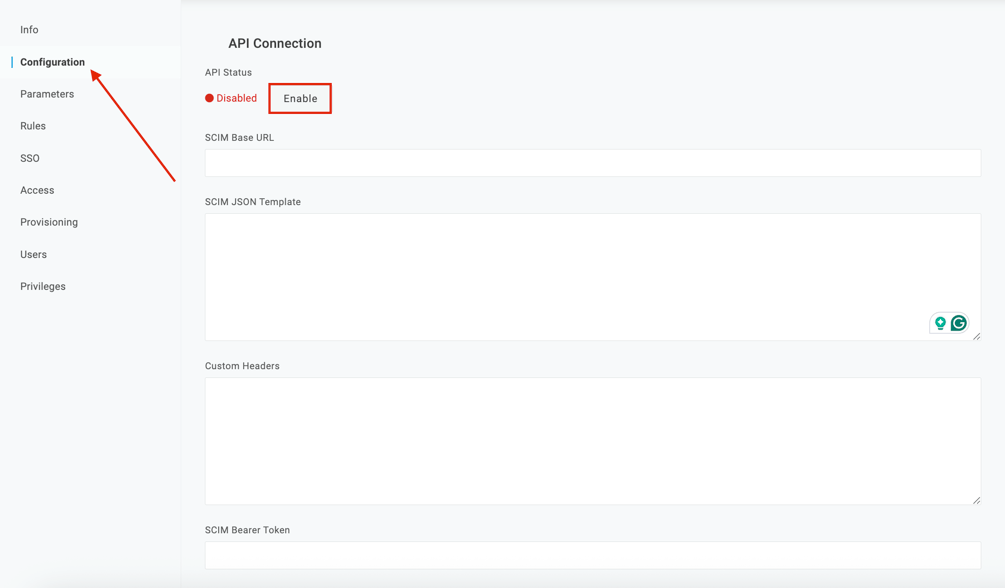Click the API Connection heading

pyautogui.click(x=274, y=43)
